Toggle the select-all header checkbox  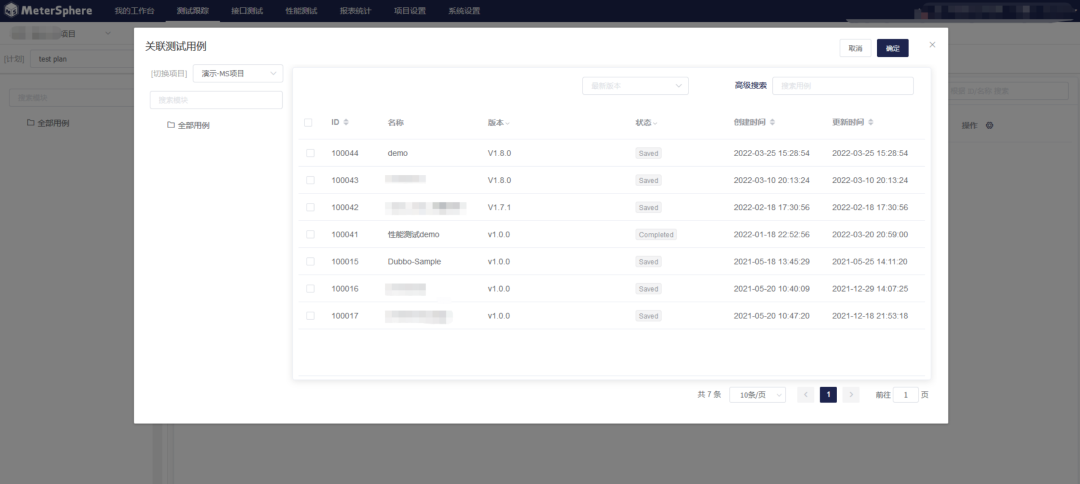(x=308, y=123)
